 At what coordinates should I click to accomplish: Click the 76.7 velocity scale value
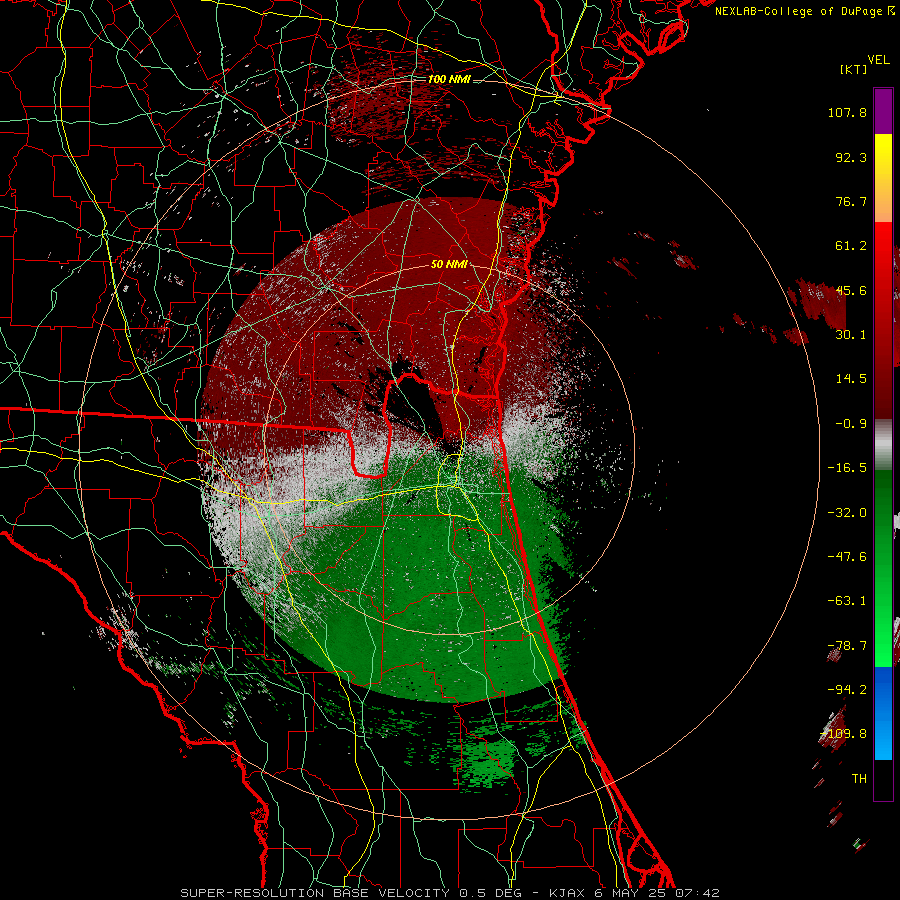click(x=851, y=201)
